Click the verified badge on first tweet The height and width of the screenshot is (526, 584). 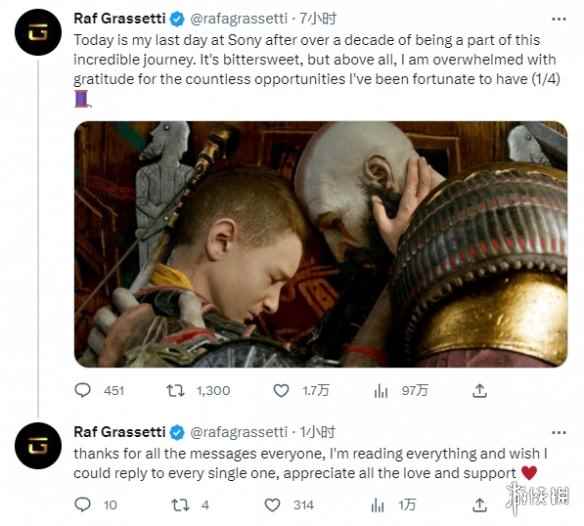coord(177,19)
